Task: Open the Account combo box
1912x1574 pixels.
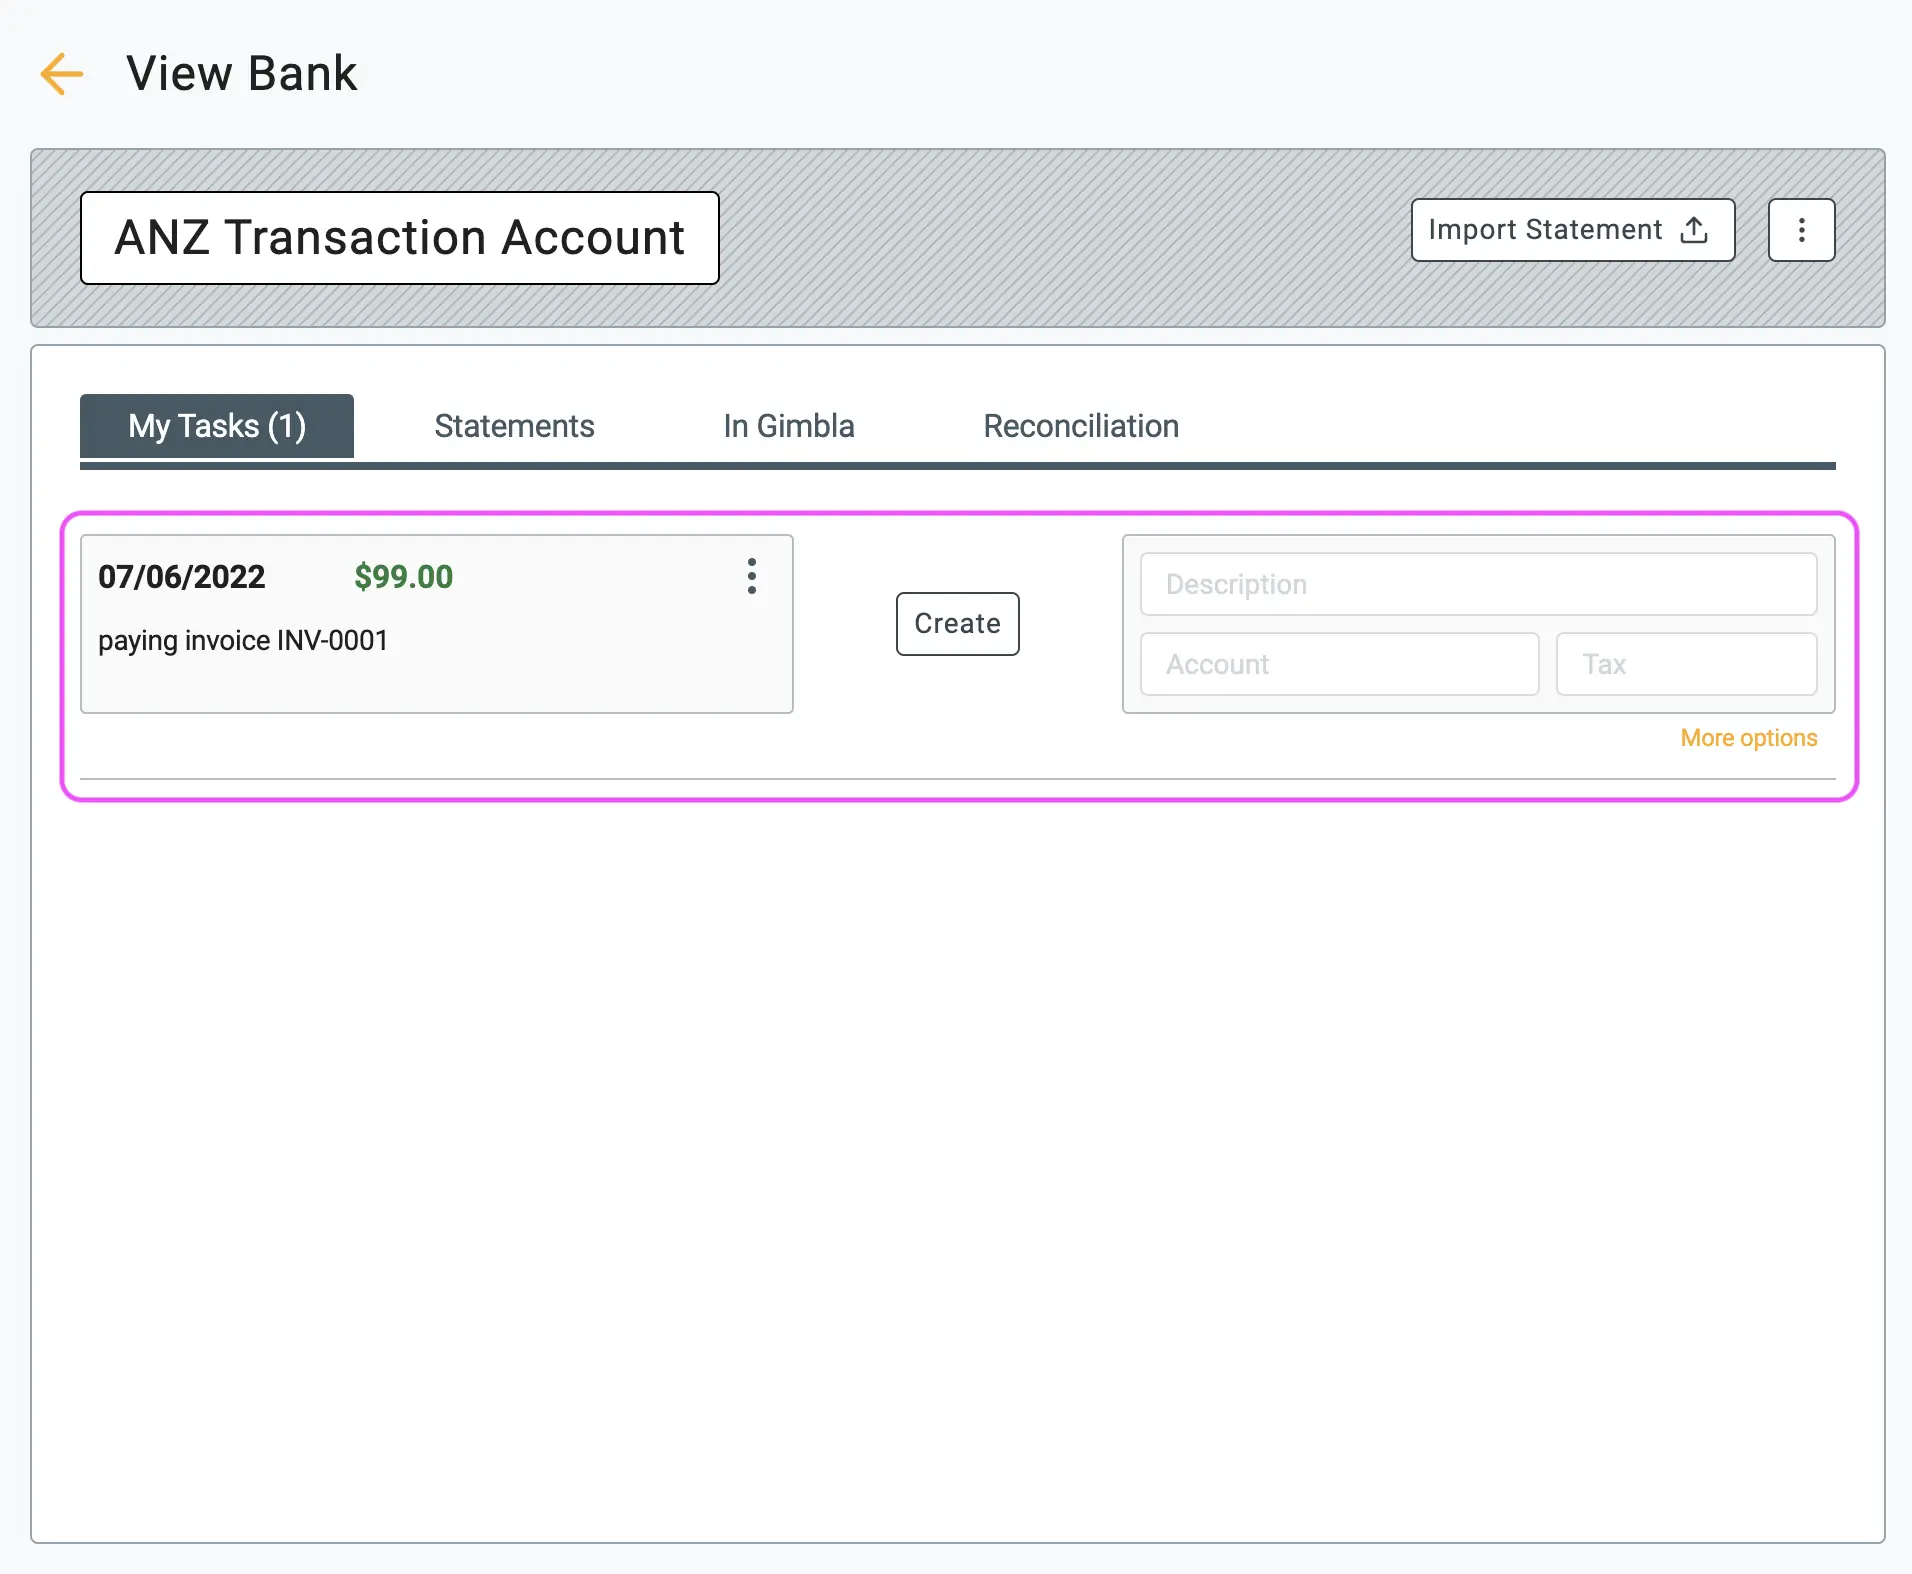Action: (x=1339, y=664)
